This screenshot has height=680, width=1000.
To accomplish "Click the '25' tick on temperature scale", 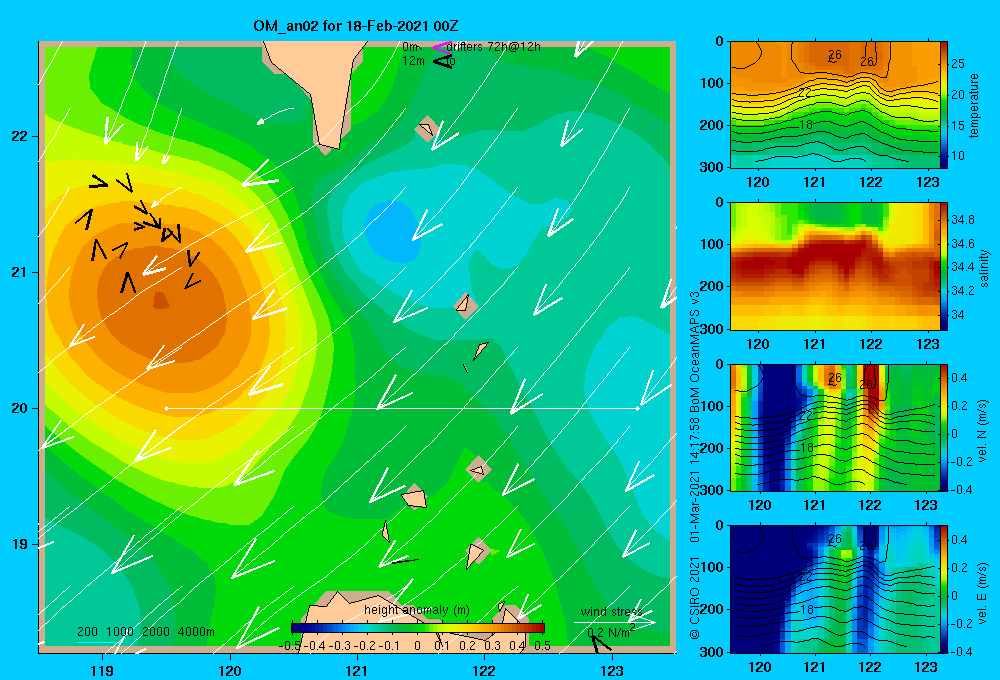I will click(x=958, y=64).
